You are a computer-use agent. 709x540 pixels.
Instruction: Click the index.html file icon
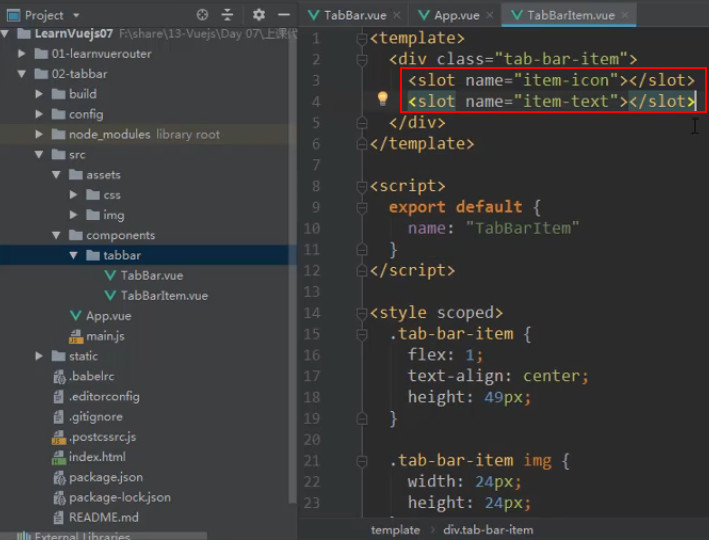pos(58,457)
